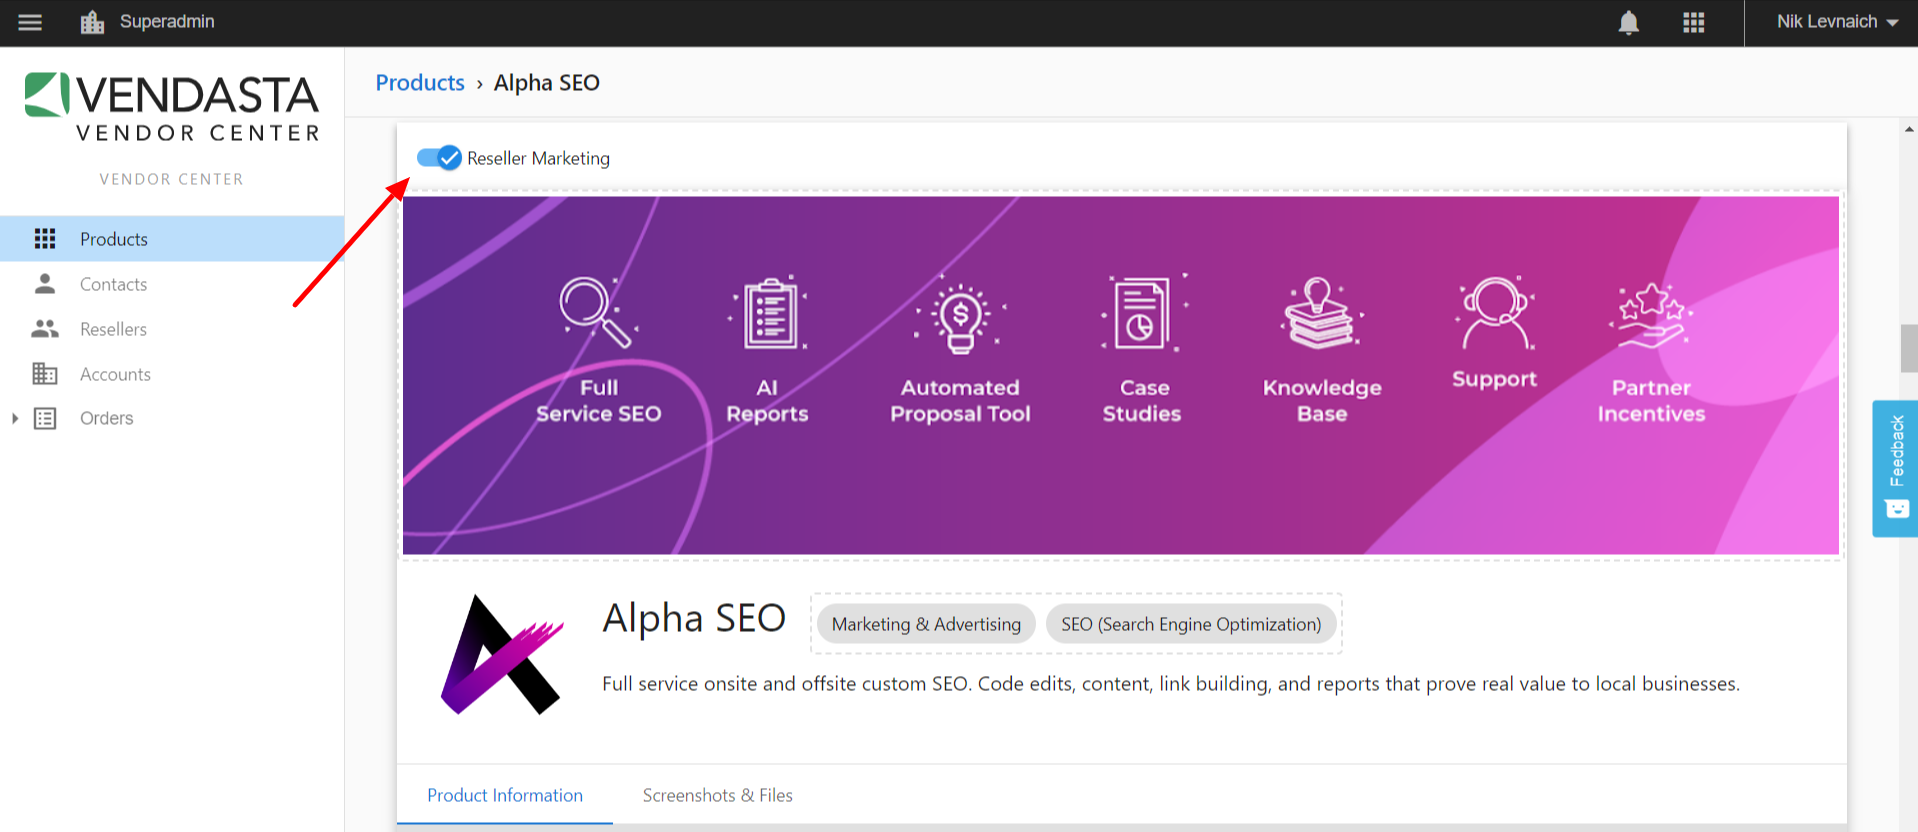
Task: Switch to the Product Information tab
Action: pos(505,795)
